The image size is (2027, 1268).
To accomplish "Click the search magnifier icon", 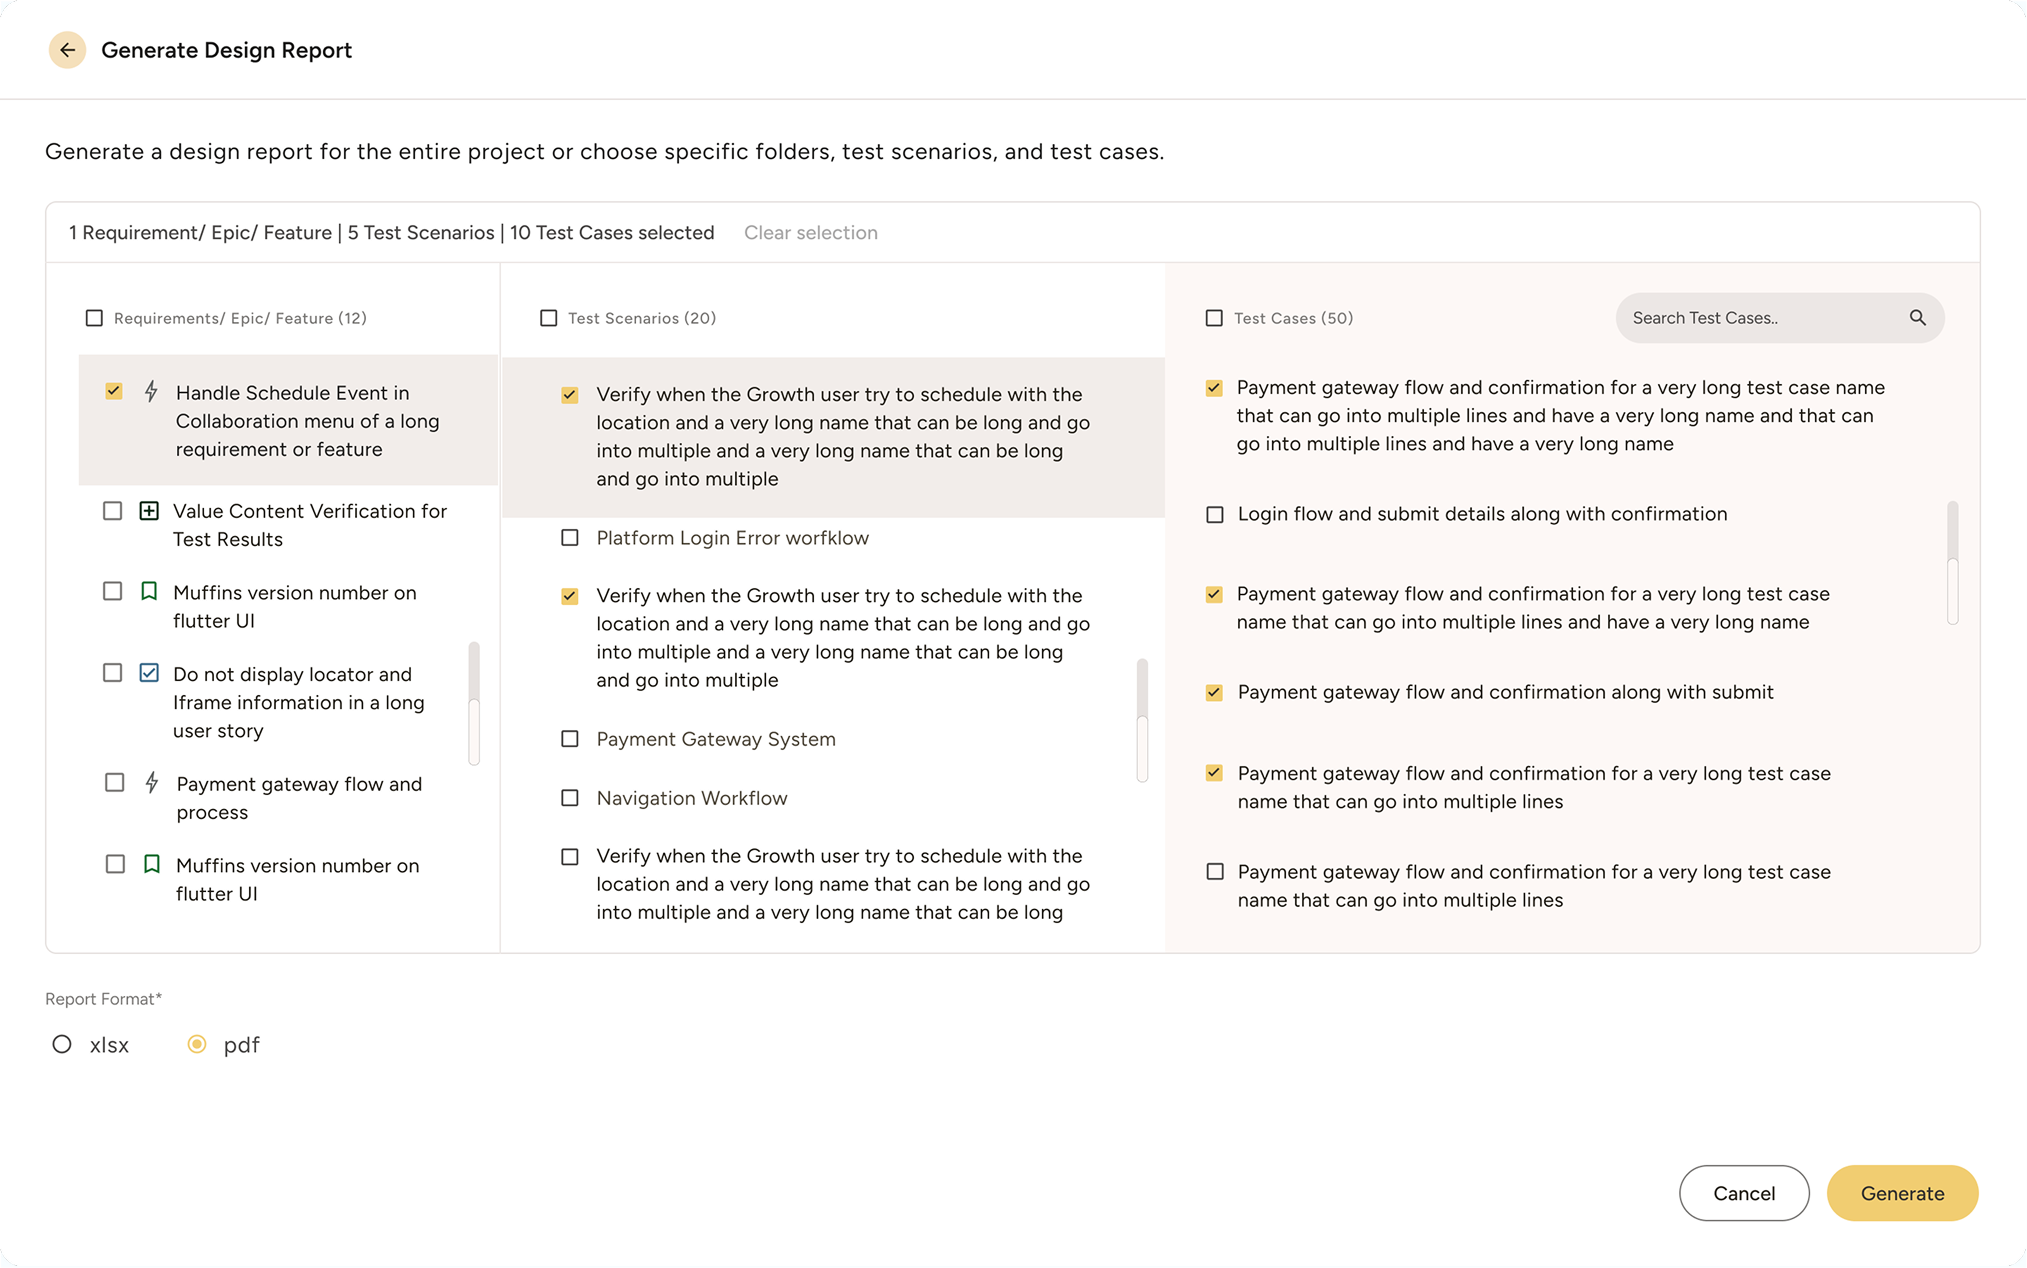I will click(1917, 318).
